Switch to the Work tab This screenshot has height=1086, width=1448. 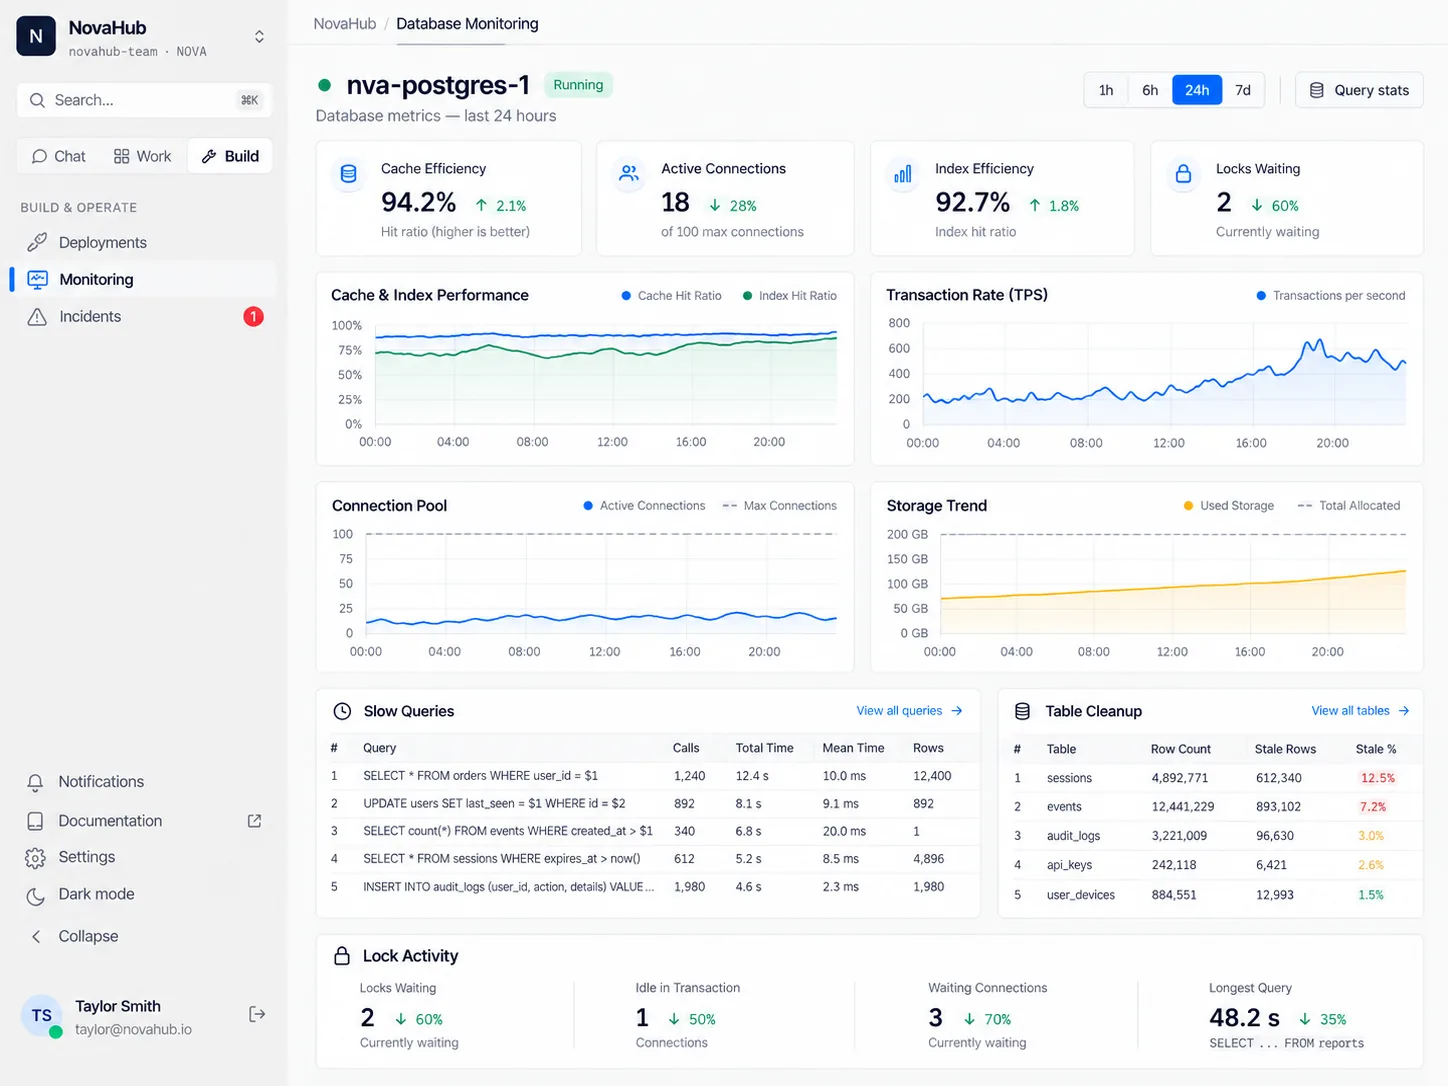coord(142,156)
